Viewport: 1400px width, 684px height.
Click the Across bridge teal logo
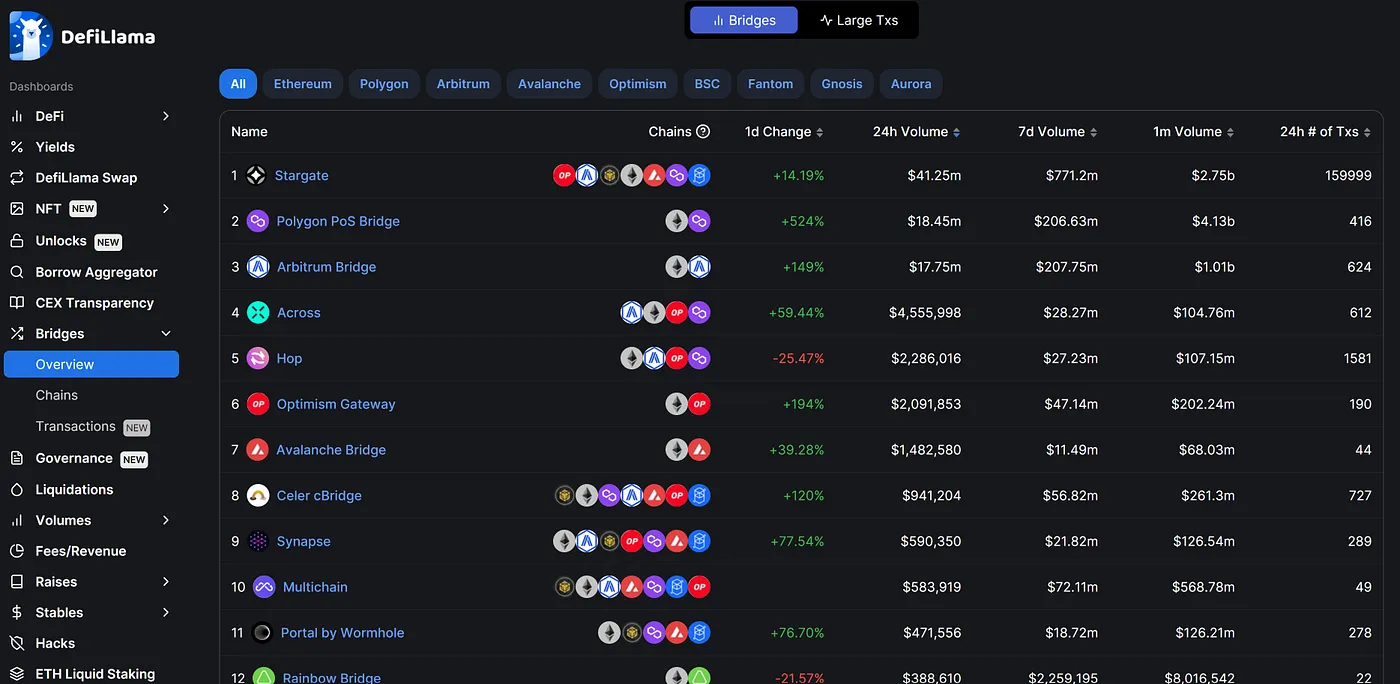click(x=258, y=313)
